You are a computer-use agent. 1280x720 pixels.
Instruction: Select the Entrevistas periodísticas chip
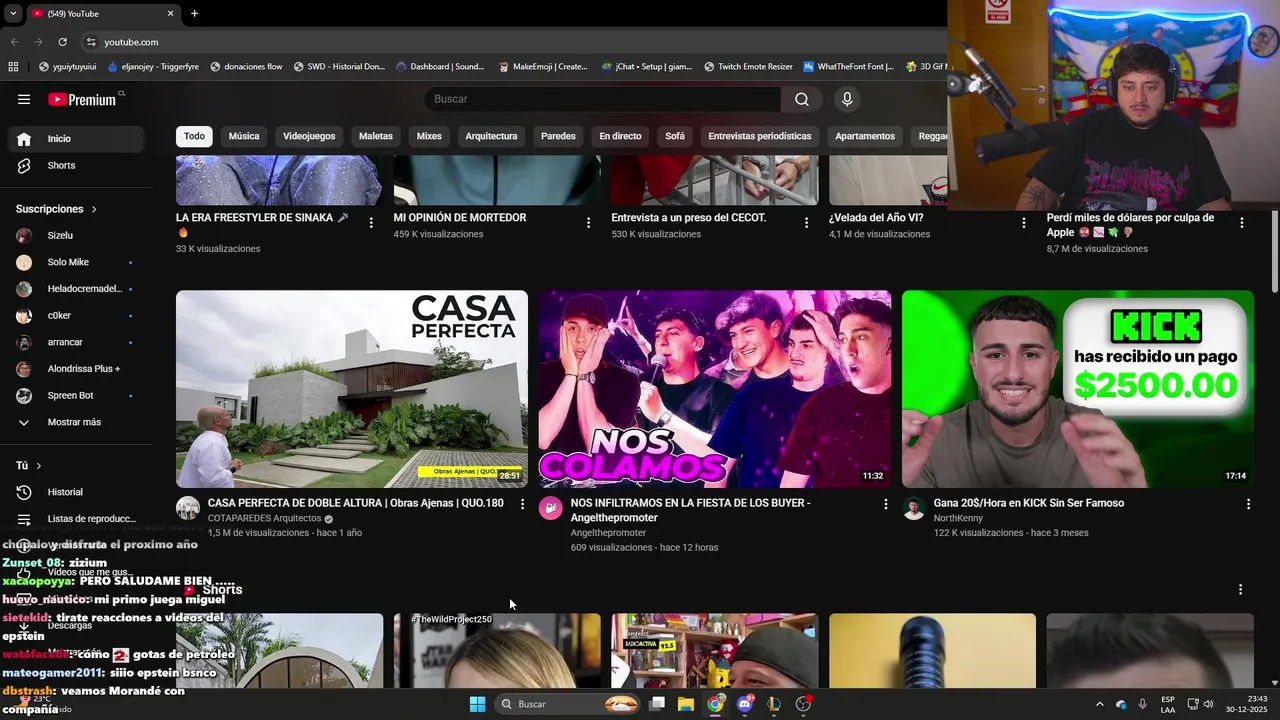[x=760, y=136]
